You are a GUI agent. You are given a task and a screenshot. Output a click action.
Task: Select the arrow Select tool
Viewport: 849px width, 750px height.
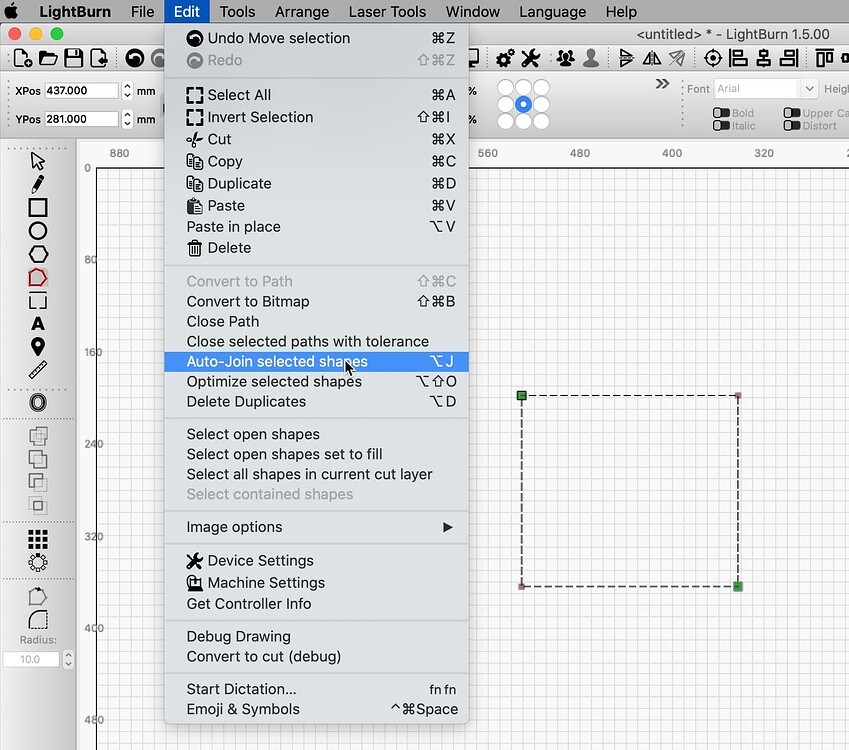37,161
